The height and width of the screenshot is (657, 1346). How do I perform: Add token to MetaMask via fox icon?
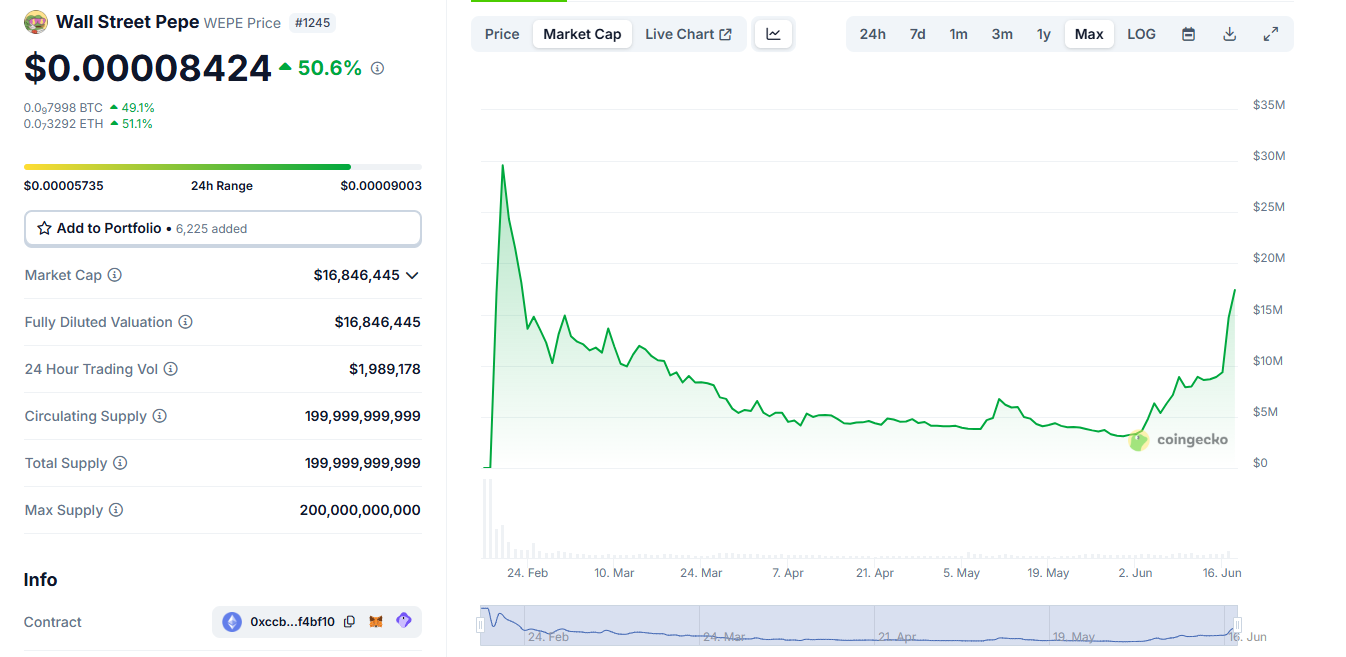[x=376, y=621]
